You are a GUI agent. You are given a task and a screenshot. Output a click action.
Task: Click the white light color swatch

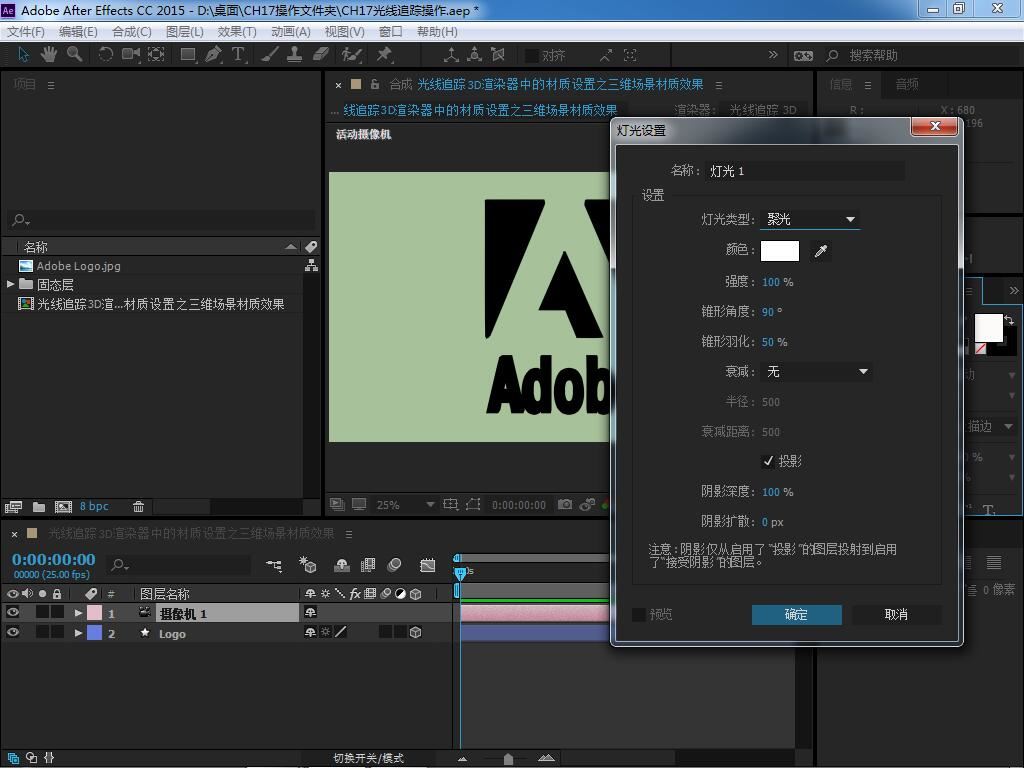coord(780,251)
